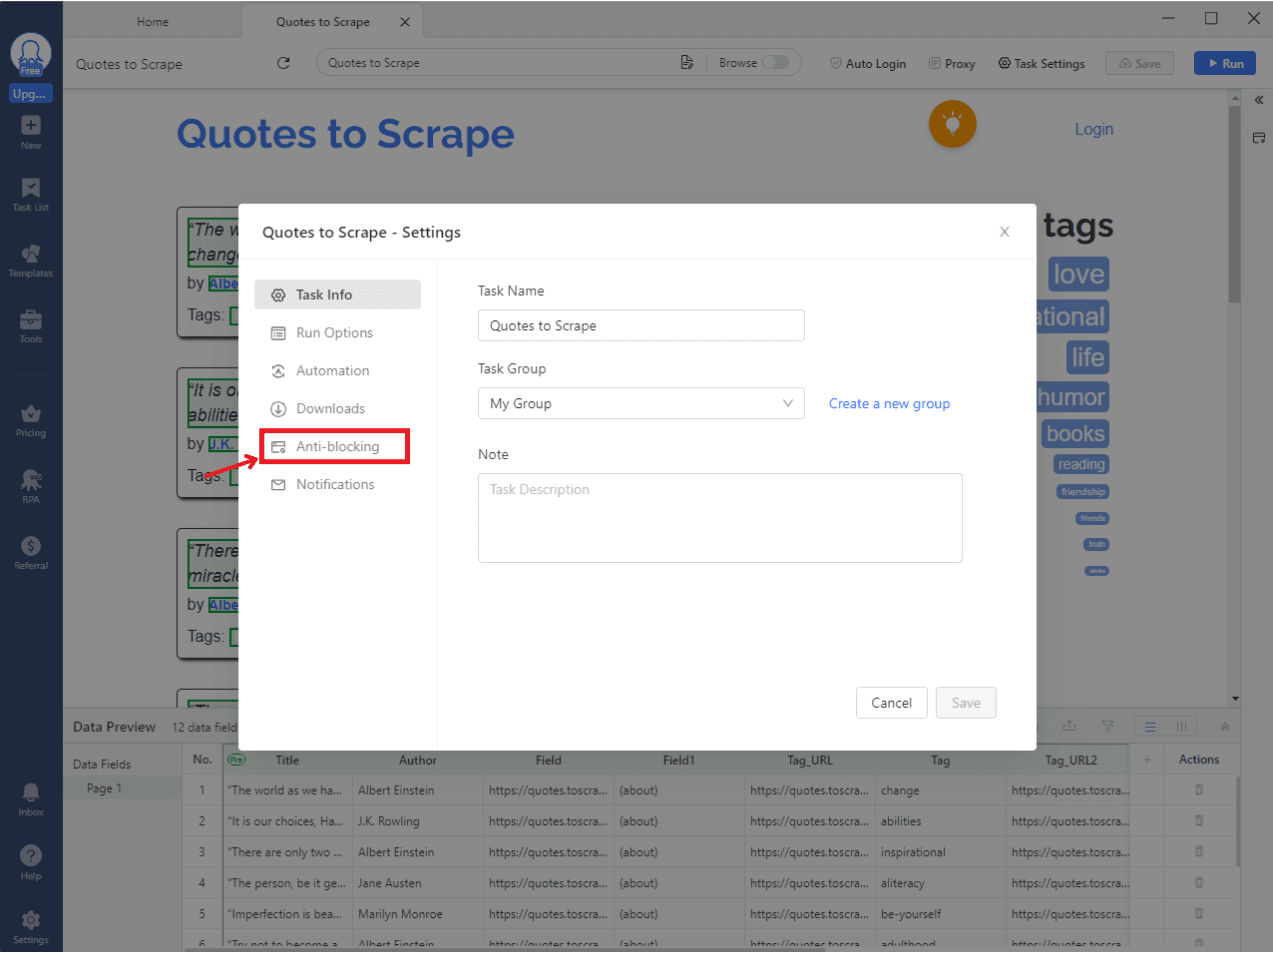Collapse the Data Preview panel

(1224, 727)
